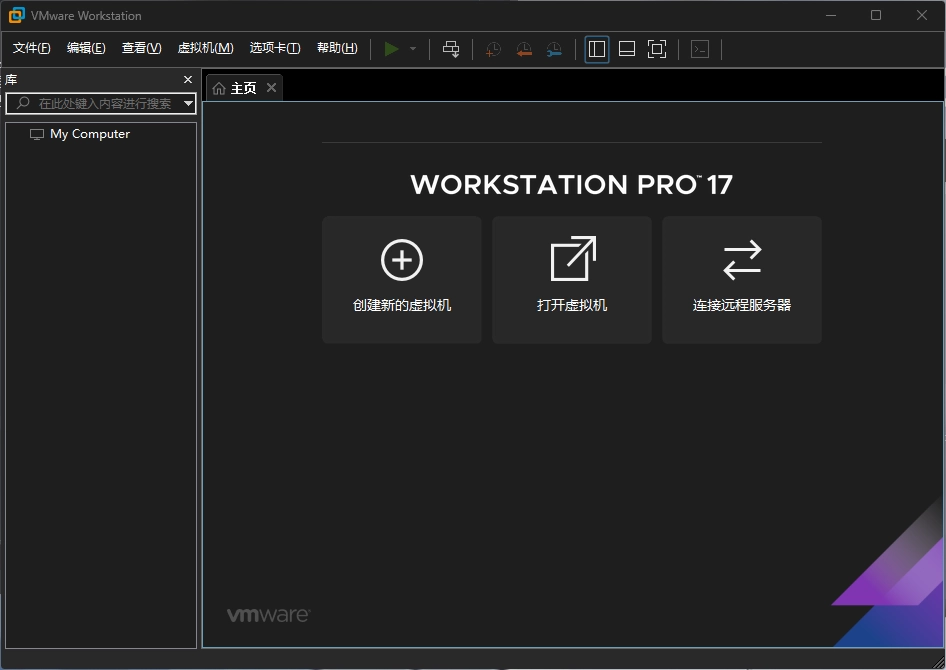The width and height of the screenshot is (946, 670).
Task: Click the revert to snapshot icon
Action: pos(524,49)
